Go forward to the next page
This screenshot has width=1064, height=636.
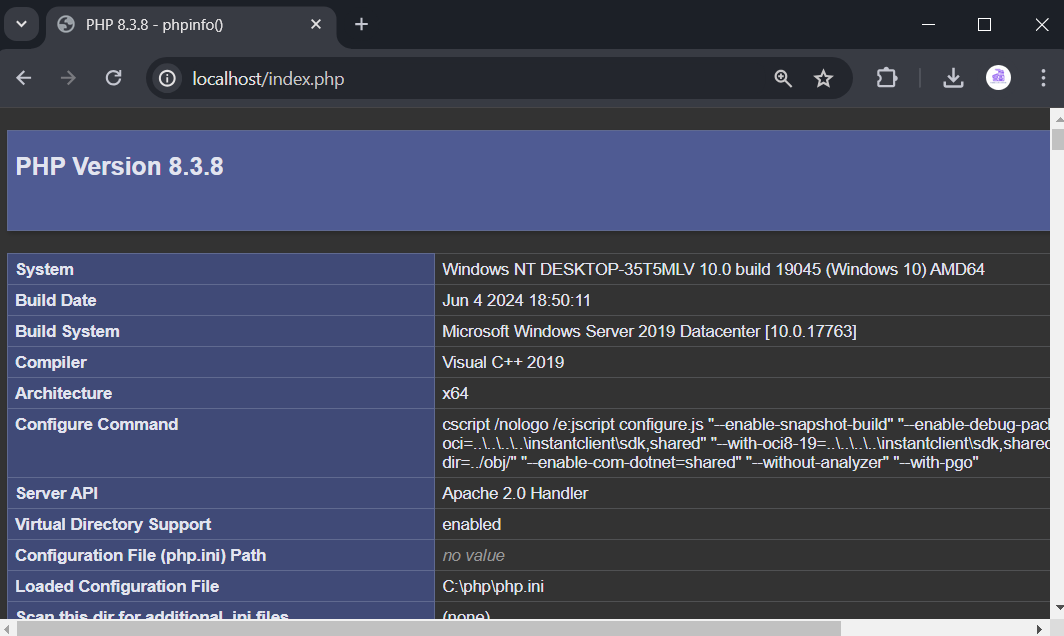pyautogui.click(x=68, y=79)
